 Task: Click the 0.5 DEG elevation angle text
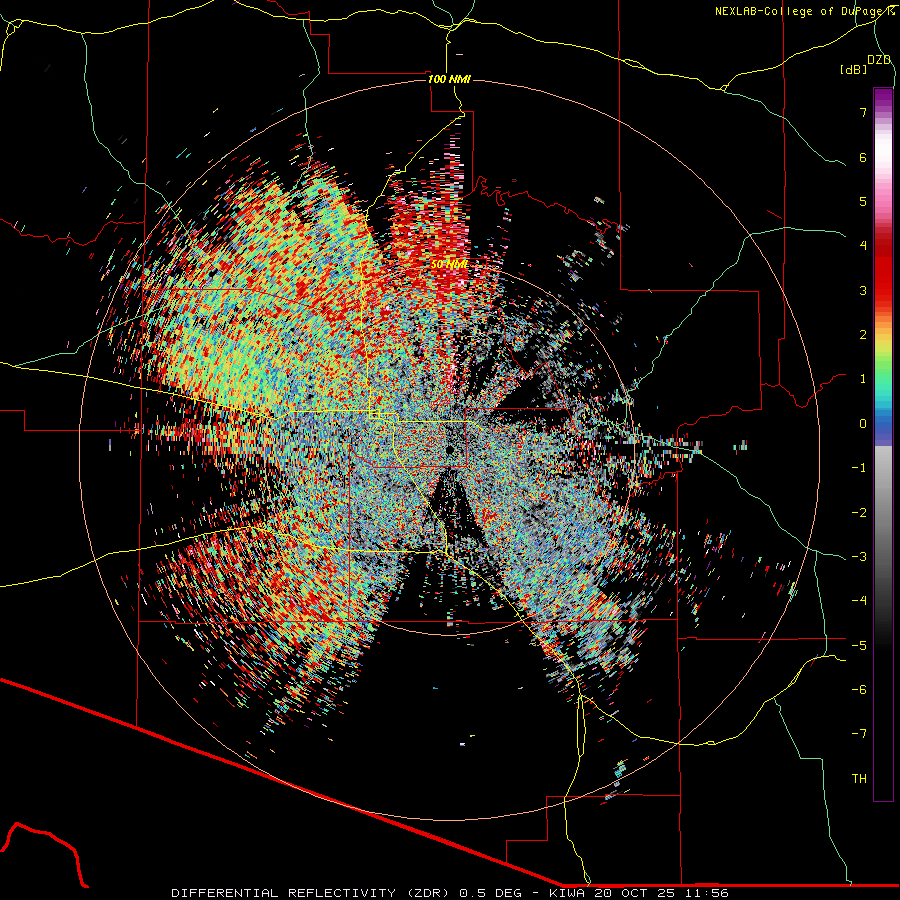coord(490,893)
